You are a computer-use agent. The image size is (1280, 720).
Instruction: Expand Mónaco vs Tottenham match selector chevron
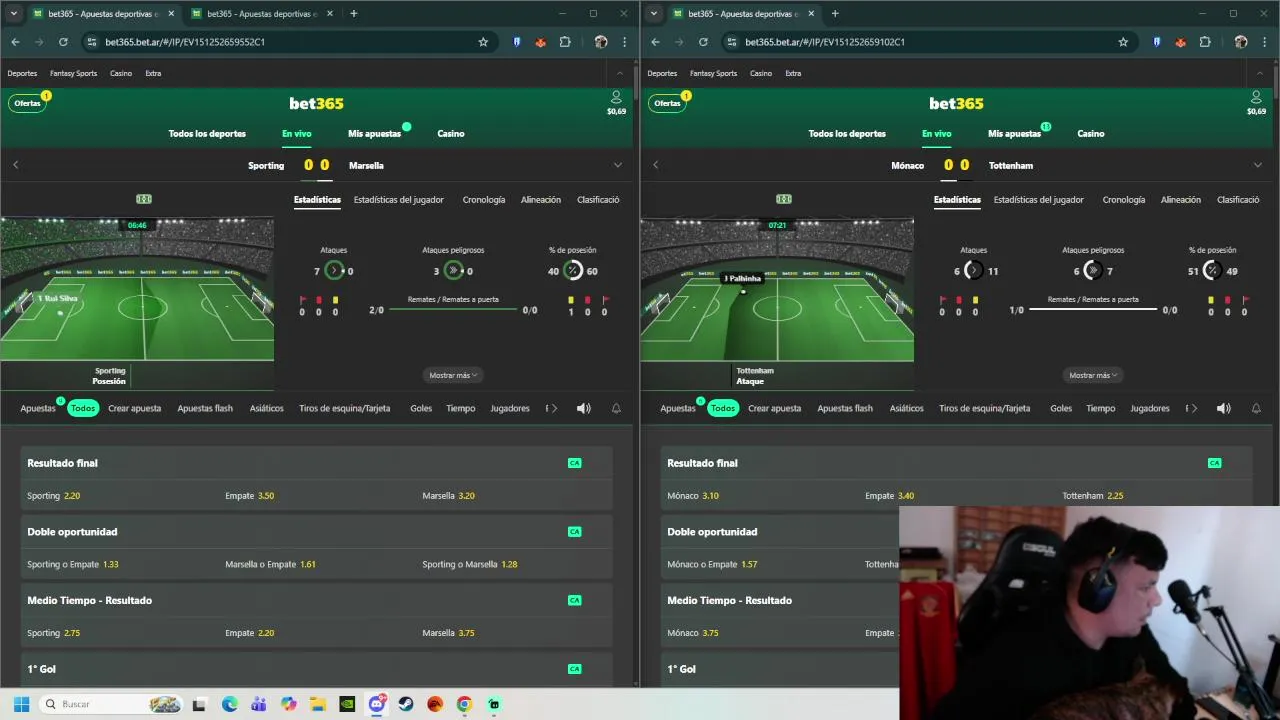[1257, 165]
